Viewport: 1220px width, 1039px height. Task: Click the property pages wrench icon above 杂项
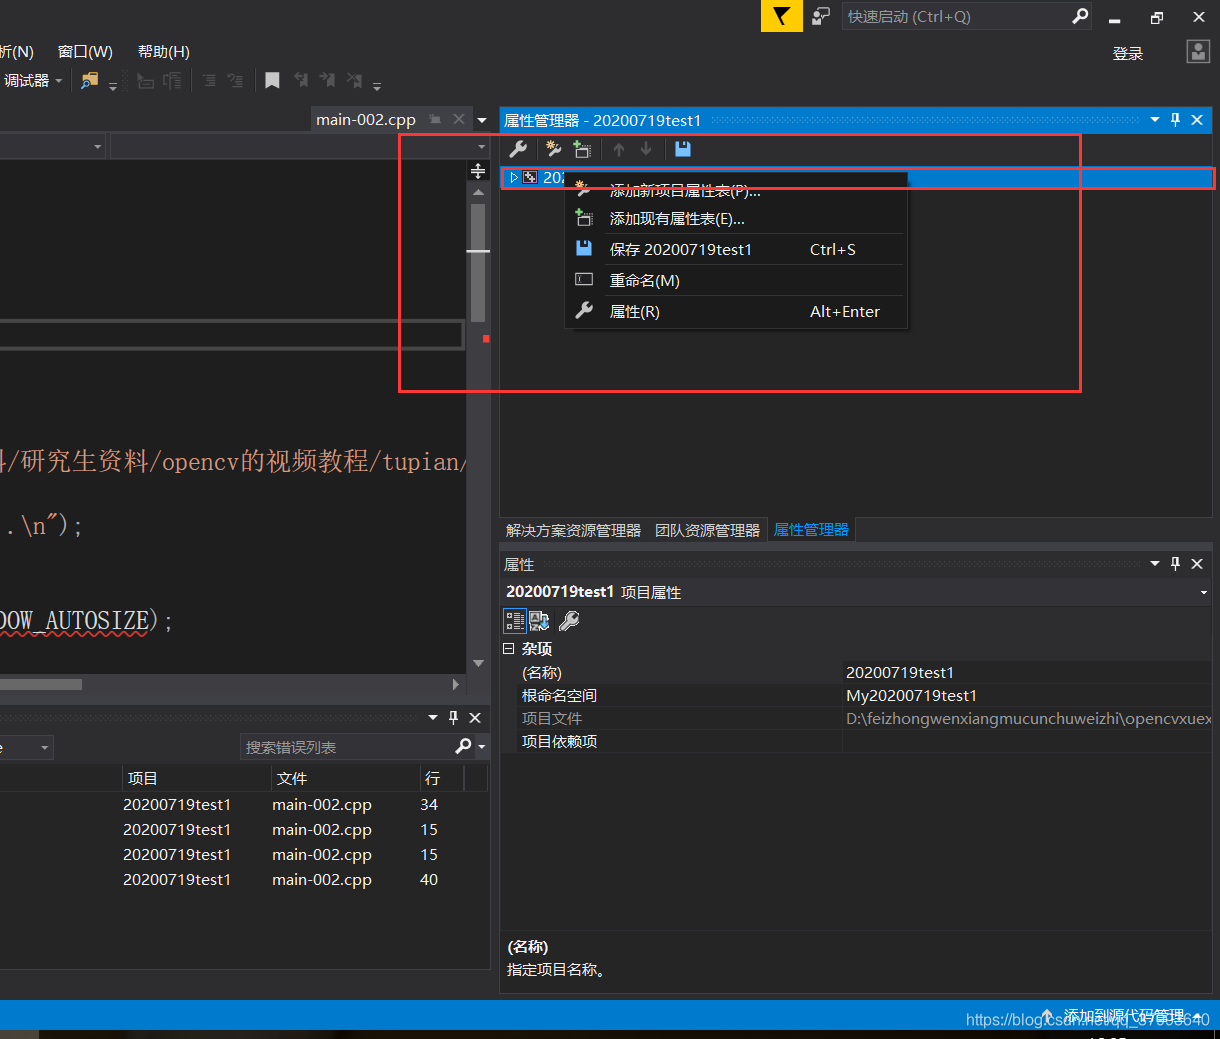(x=569, y=621)
